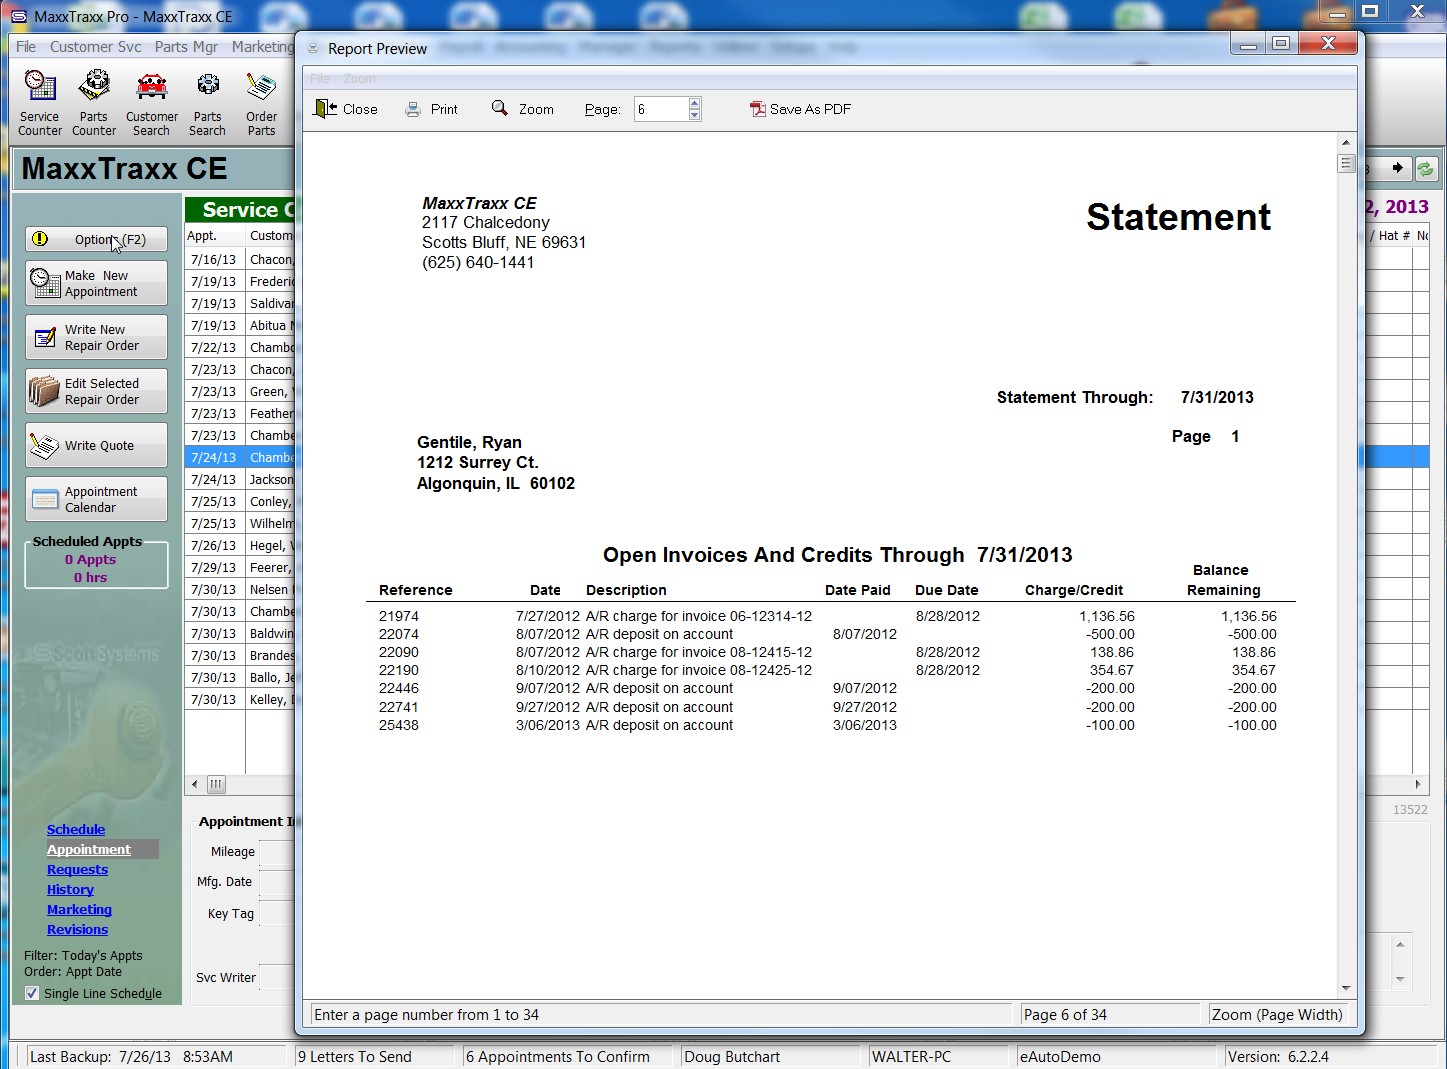
Task: Click schedule horizontal scrollbar left arrow
Action: pyautogui.click(x=194, y=784)
